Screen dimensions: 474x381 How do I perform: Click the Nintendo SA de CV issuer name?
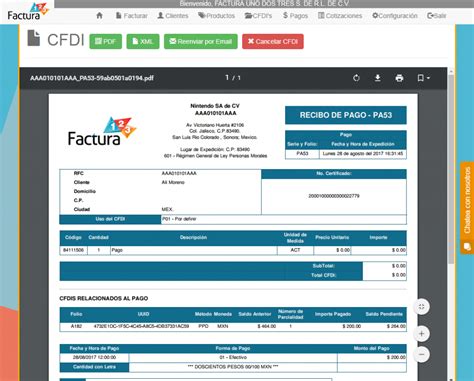[x=215, y=106]
